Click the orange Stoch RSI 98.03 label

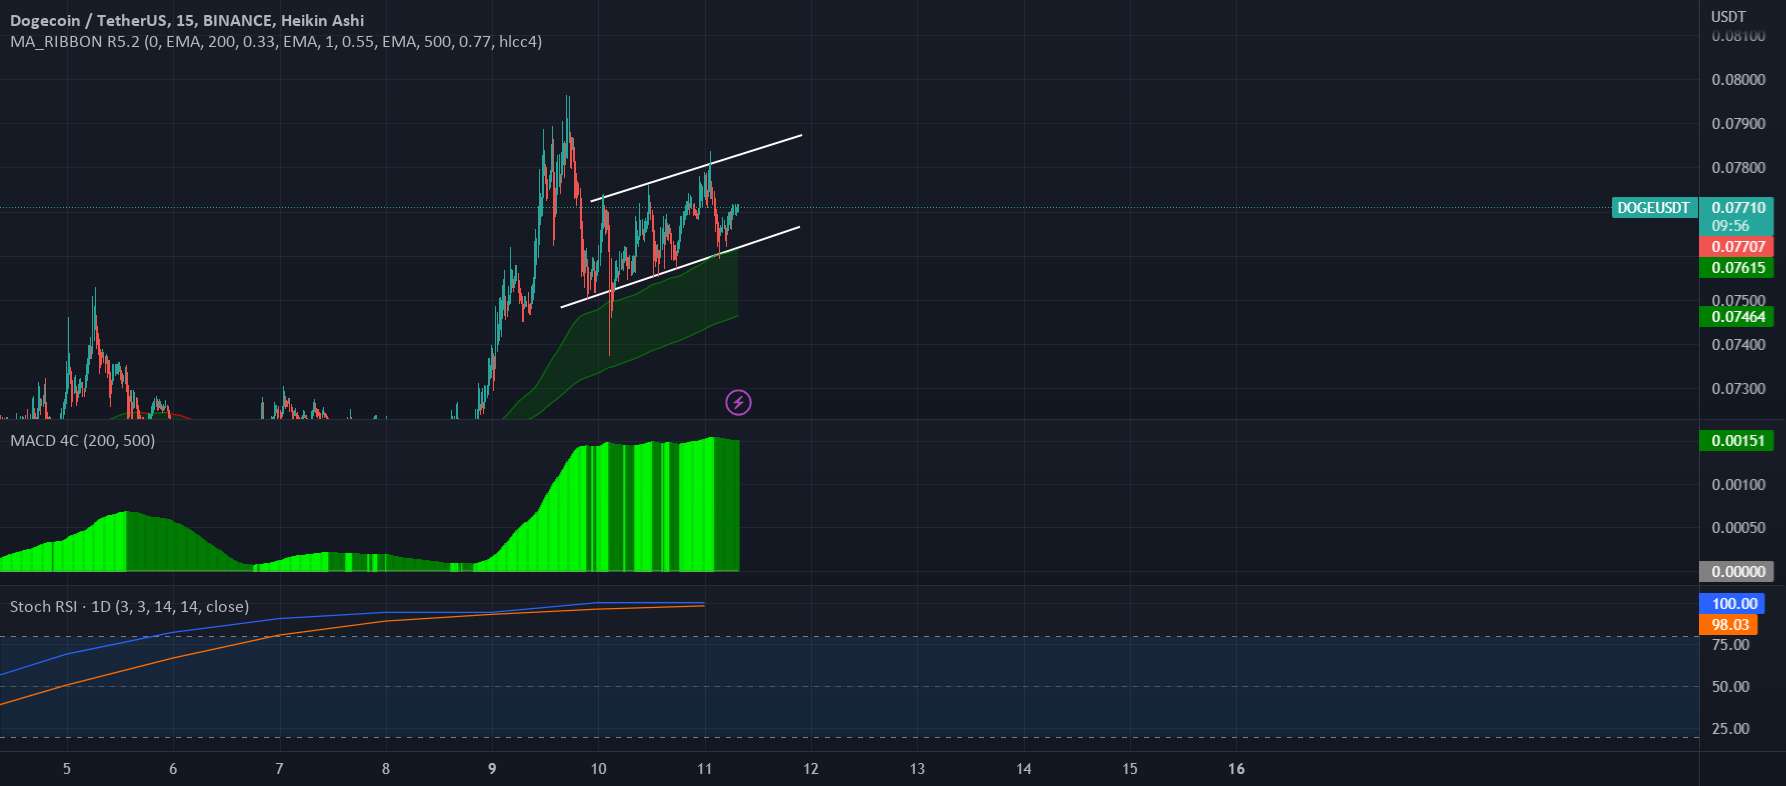click(1729, 625)
